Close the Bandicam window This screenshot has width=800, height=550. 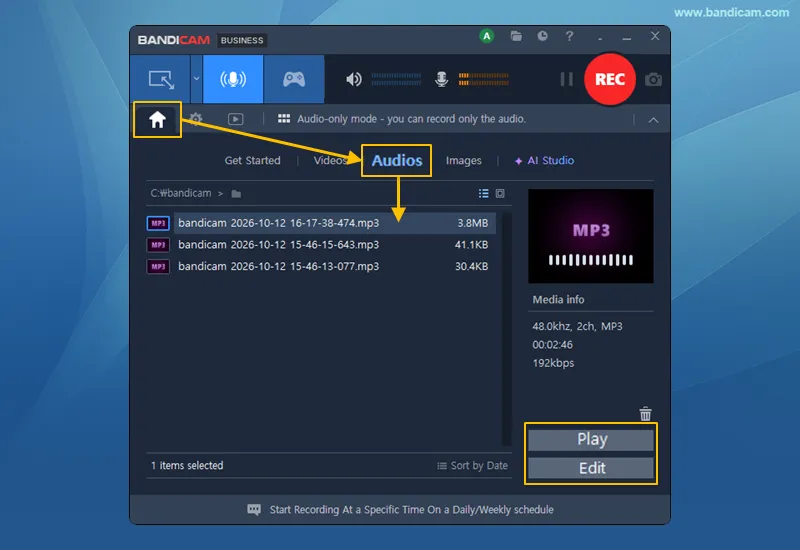(655, 36)
